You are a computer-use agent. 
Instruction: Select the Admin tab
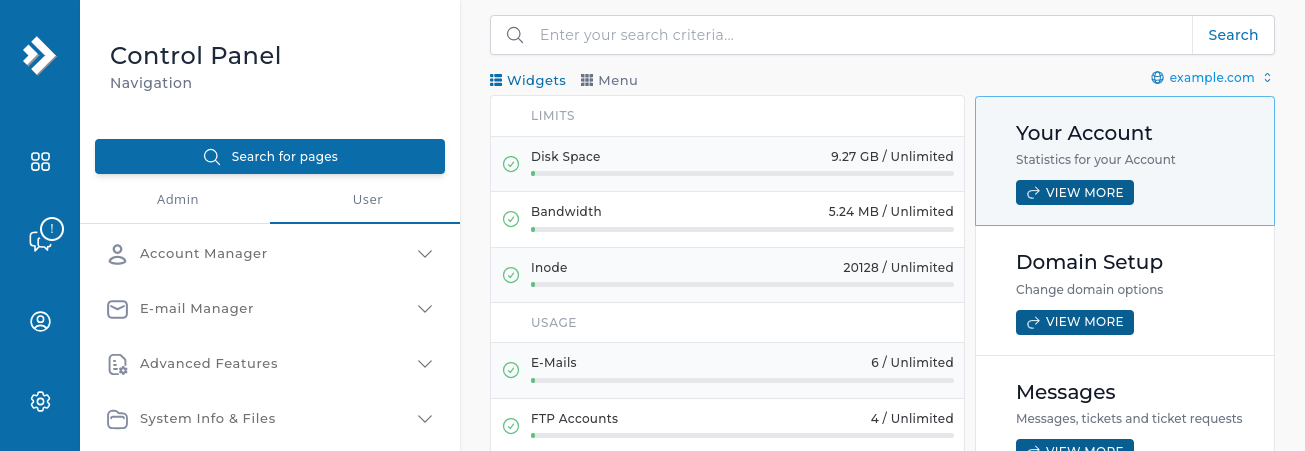pyautogui.click(x=177, y=200)
